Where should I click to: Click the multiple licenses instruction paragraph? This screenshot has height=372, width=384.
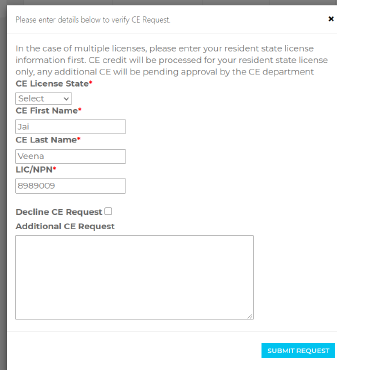pyautogui.click(x=171, y=60)
